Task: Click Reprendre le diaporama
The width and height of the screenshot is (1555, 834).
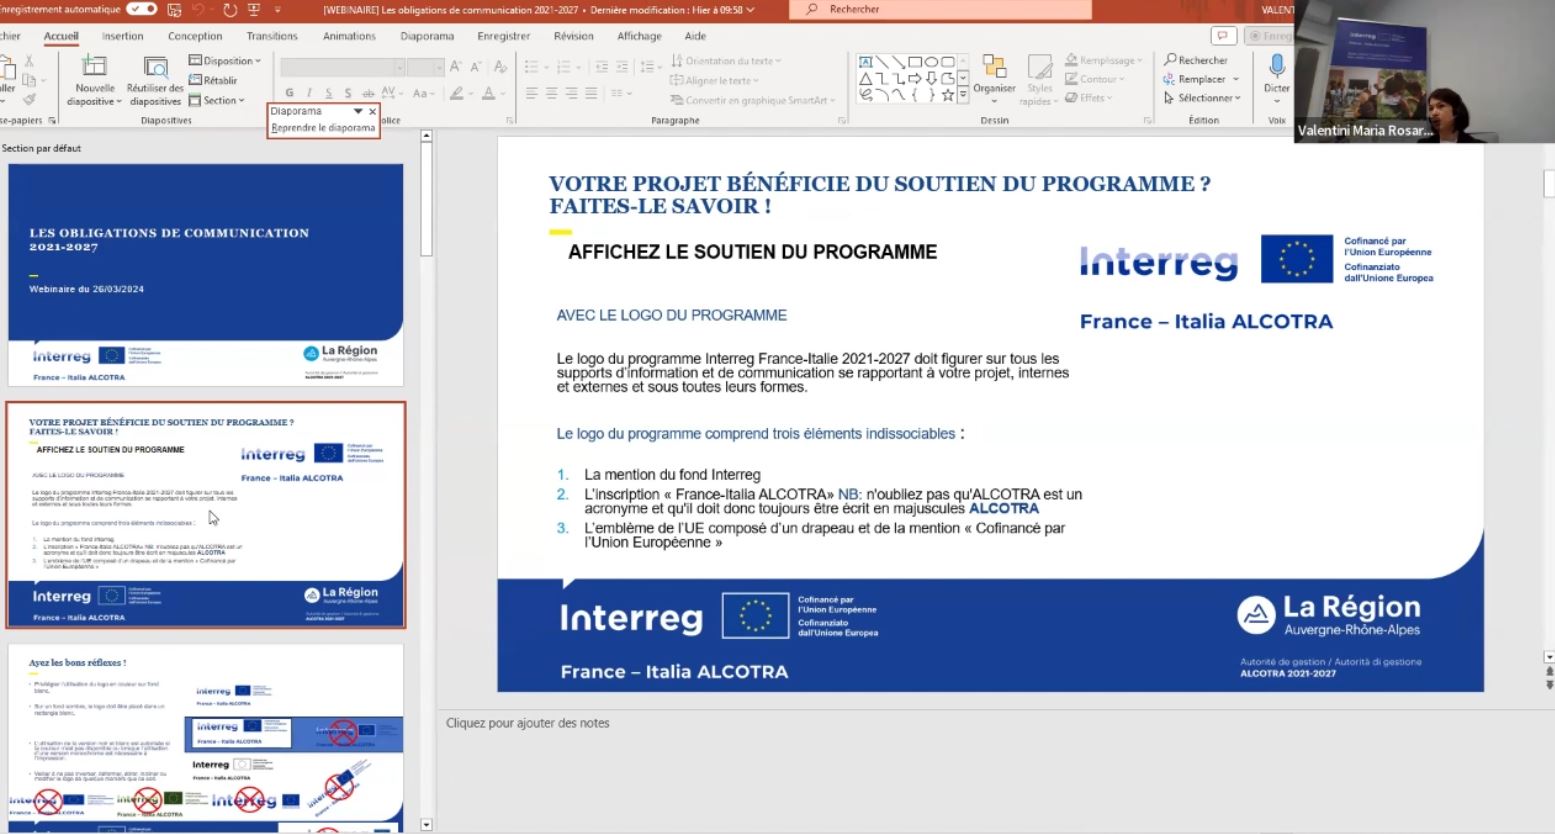Action: [x=323, y=128]
